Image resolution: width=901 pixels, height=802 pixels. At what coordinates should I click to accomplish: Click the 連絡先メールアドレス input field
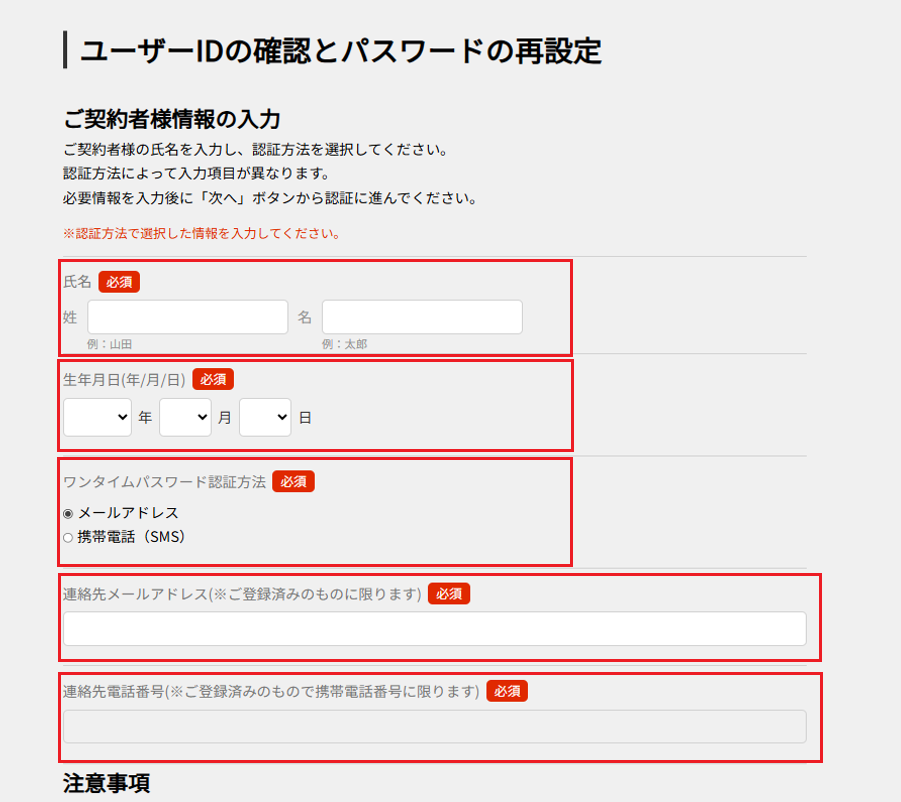coord(435,629)
